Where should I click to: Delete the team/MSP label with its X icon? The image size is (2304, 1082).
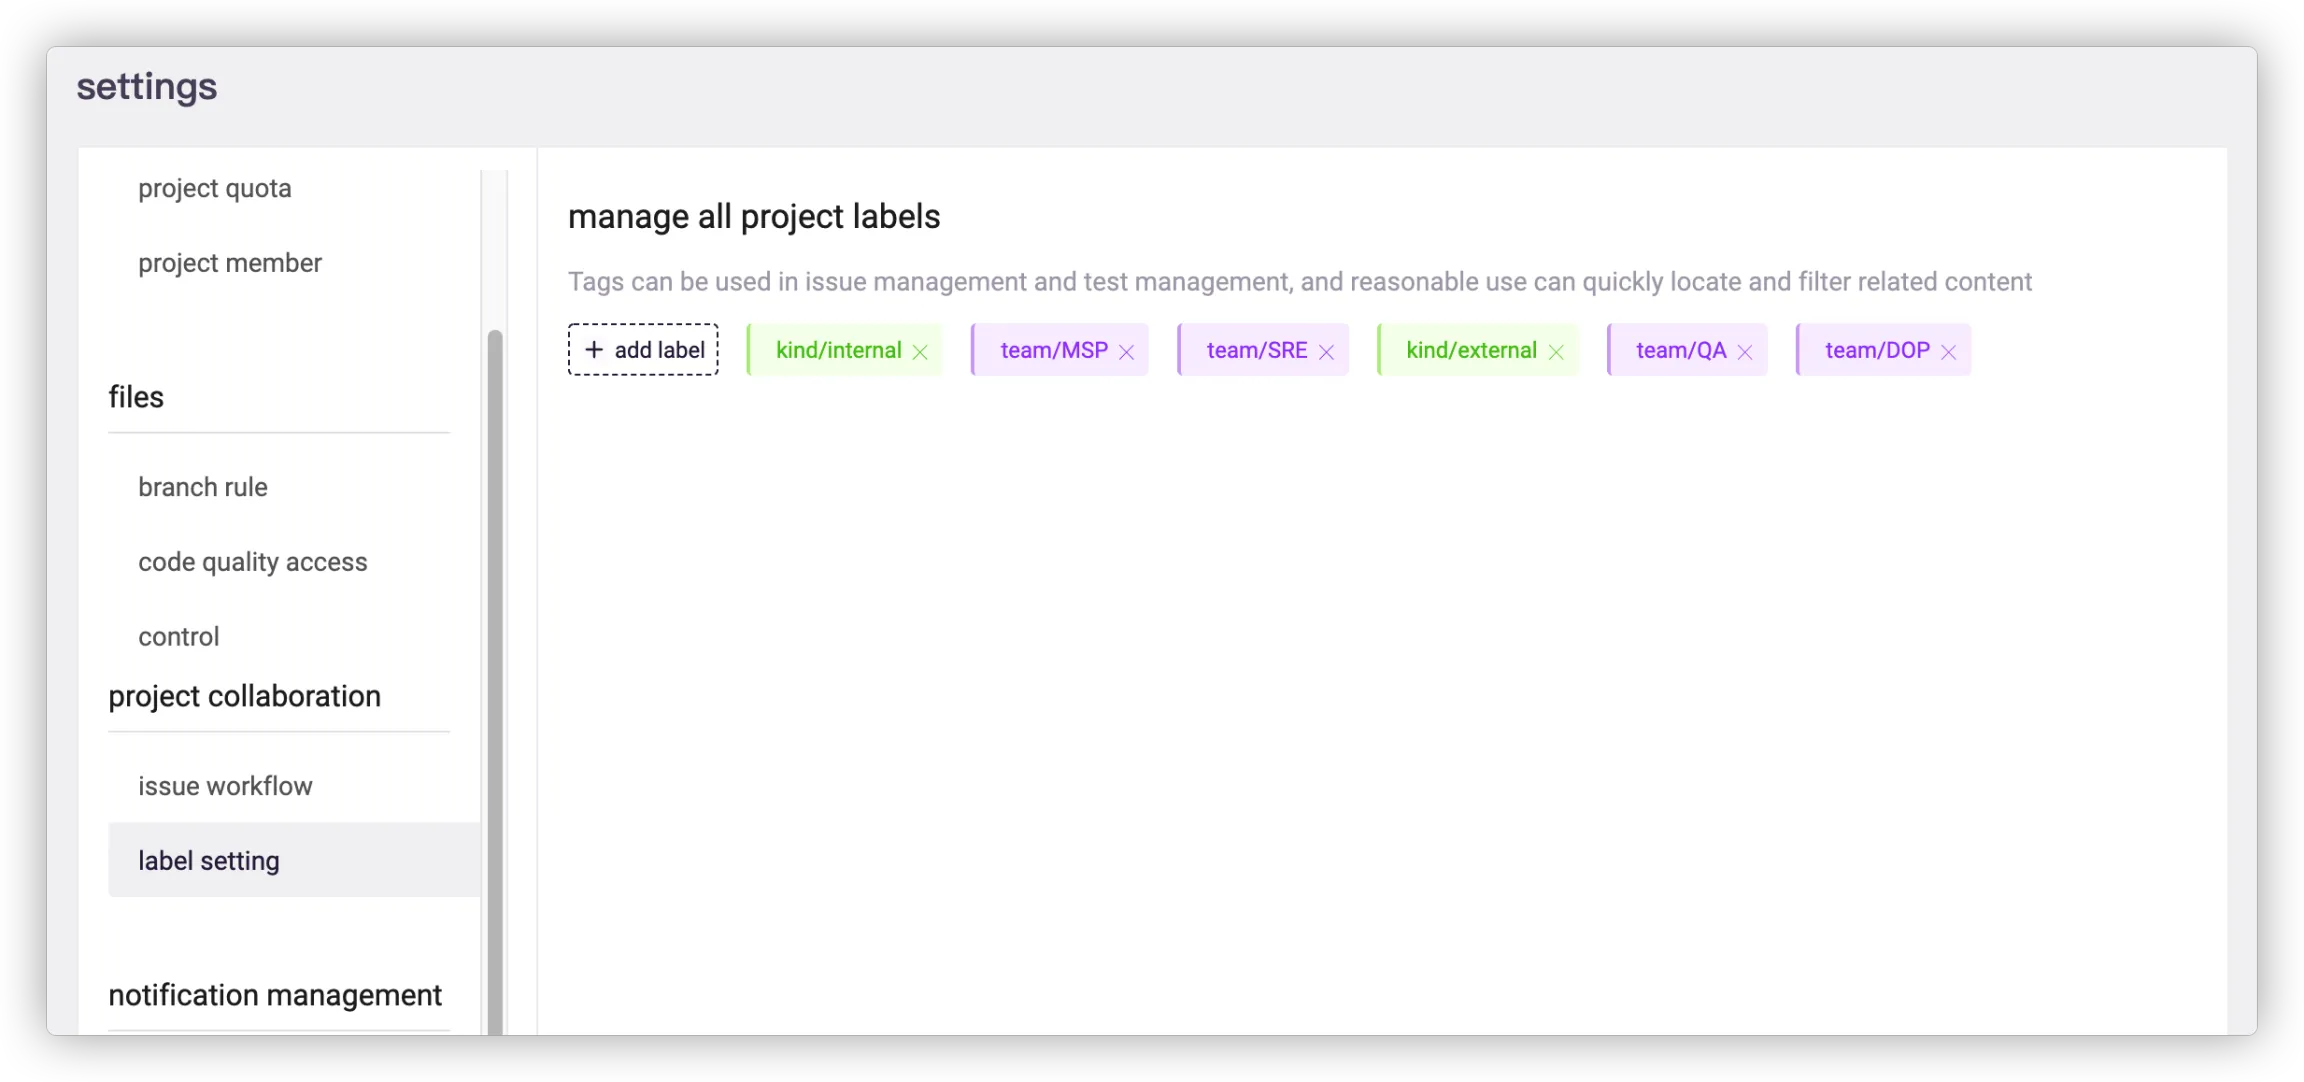coord(1126,352)
